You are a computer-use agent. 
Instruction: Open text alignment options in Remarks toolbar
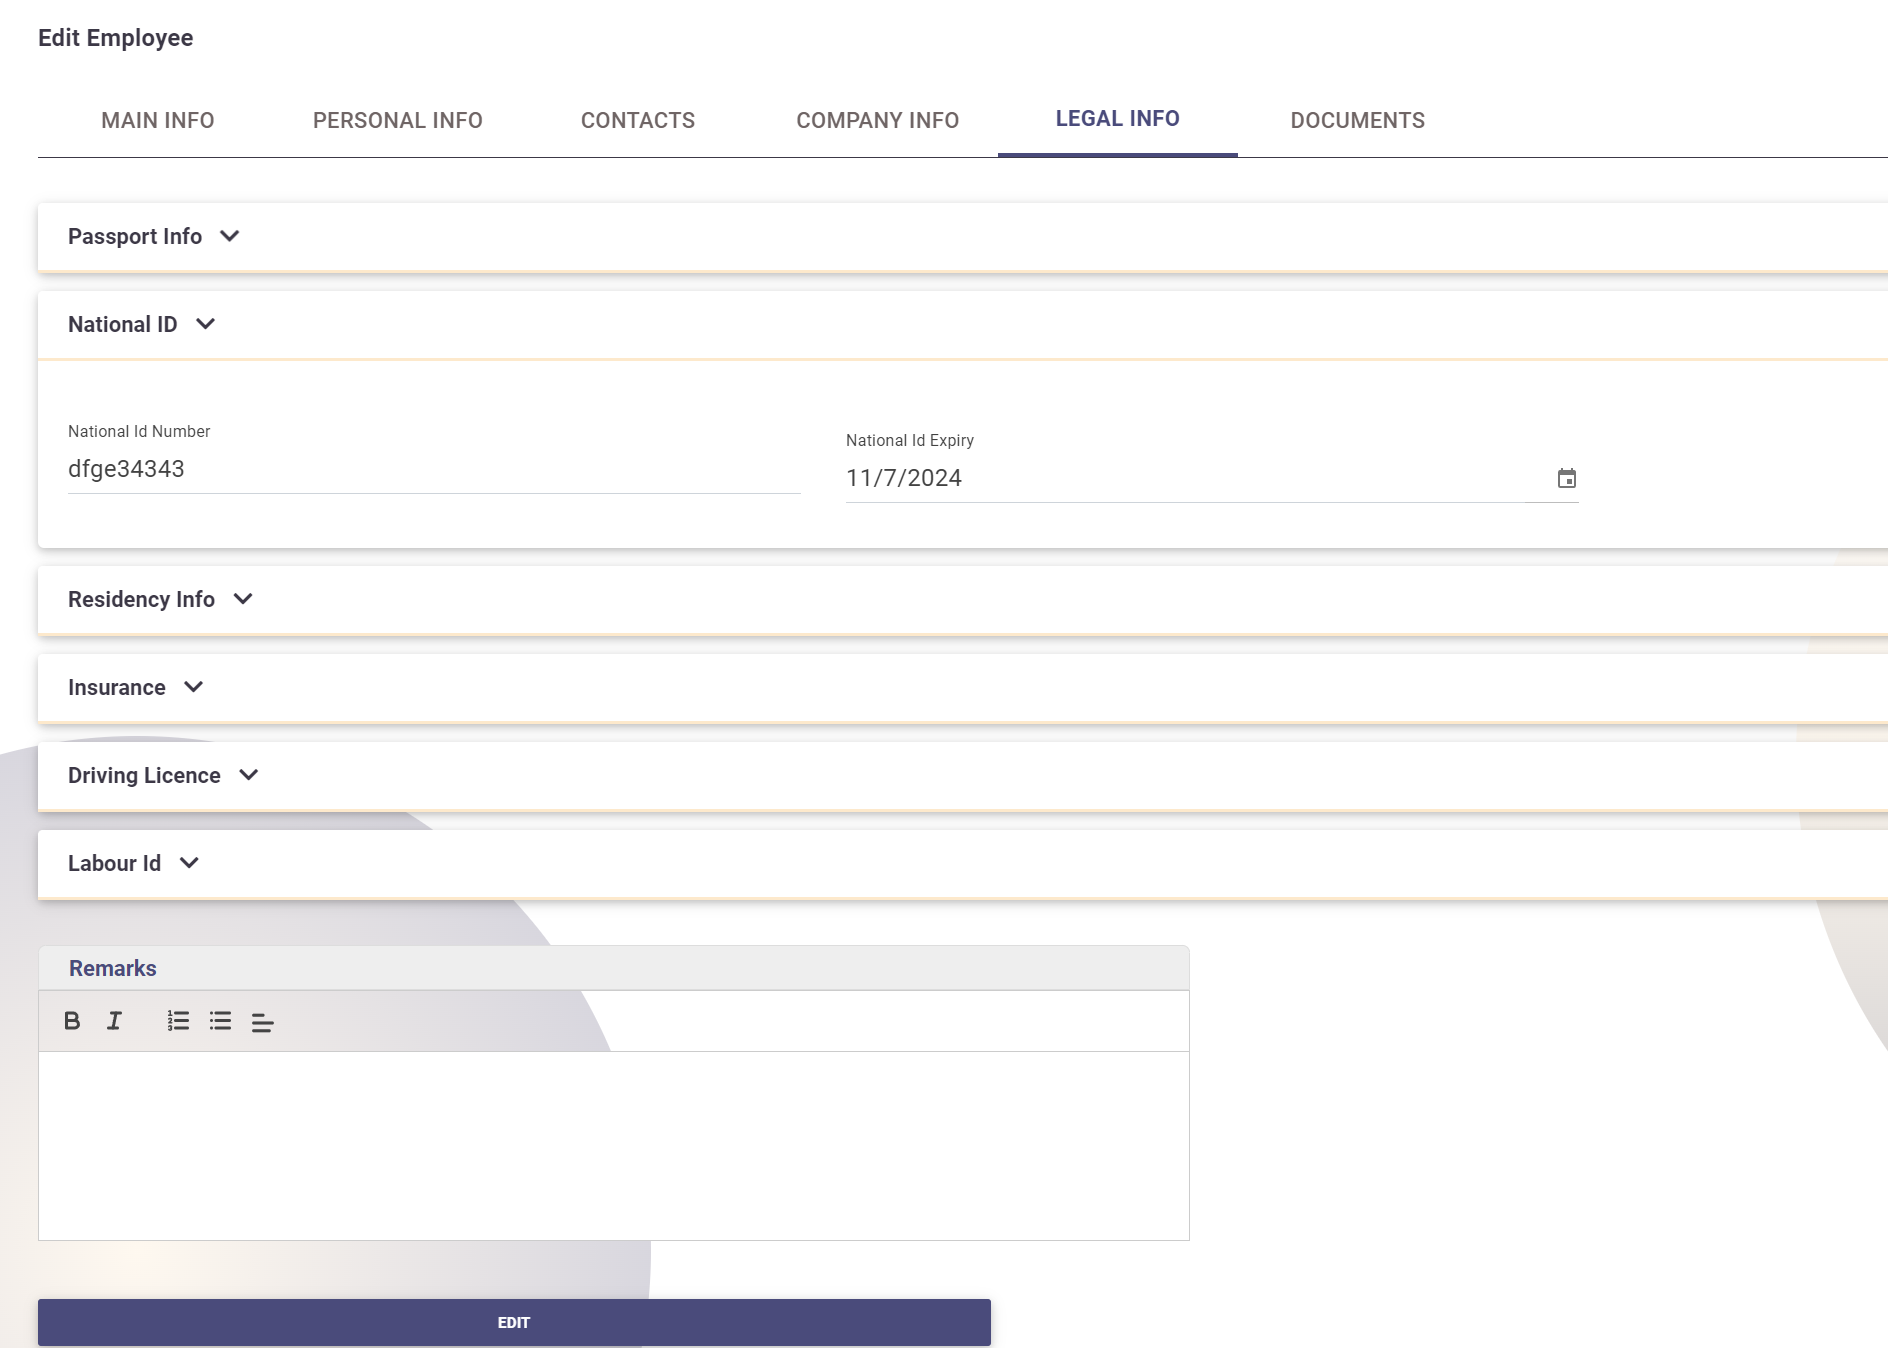click(262, 1022)
